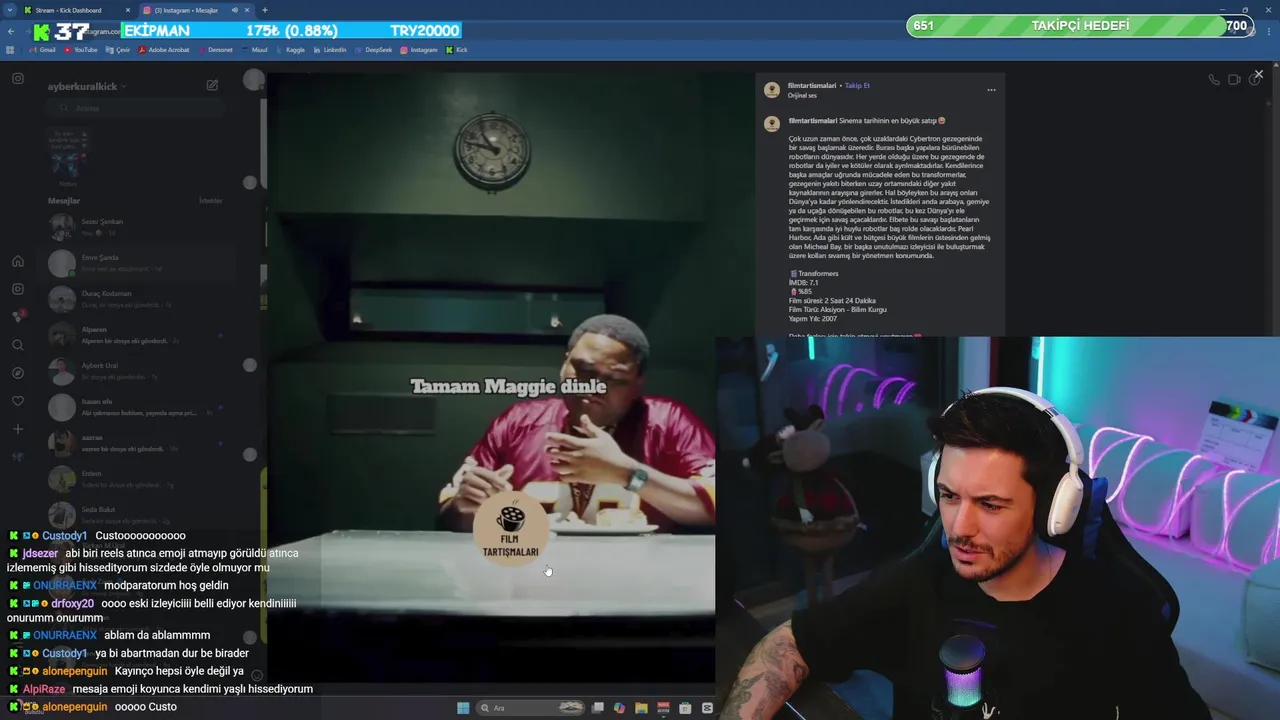Open the Instagram logo in the sidebar

(x=18, y=78)
